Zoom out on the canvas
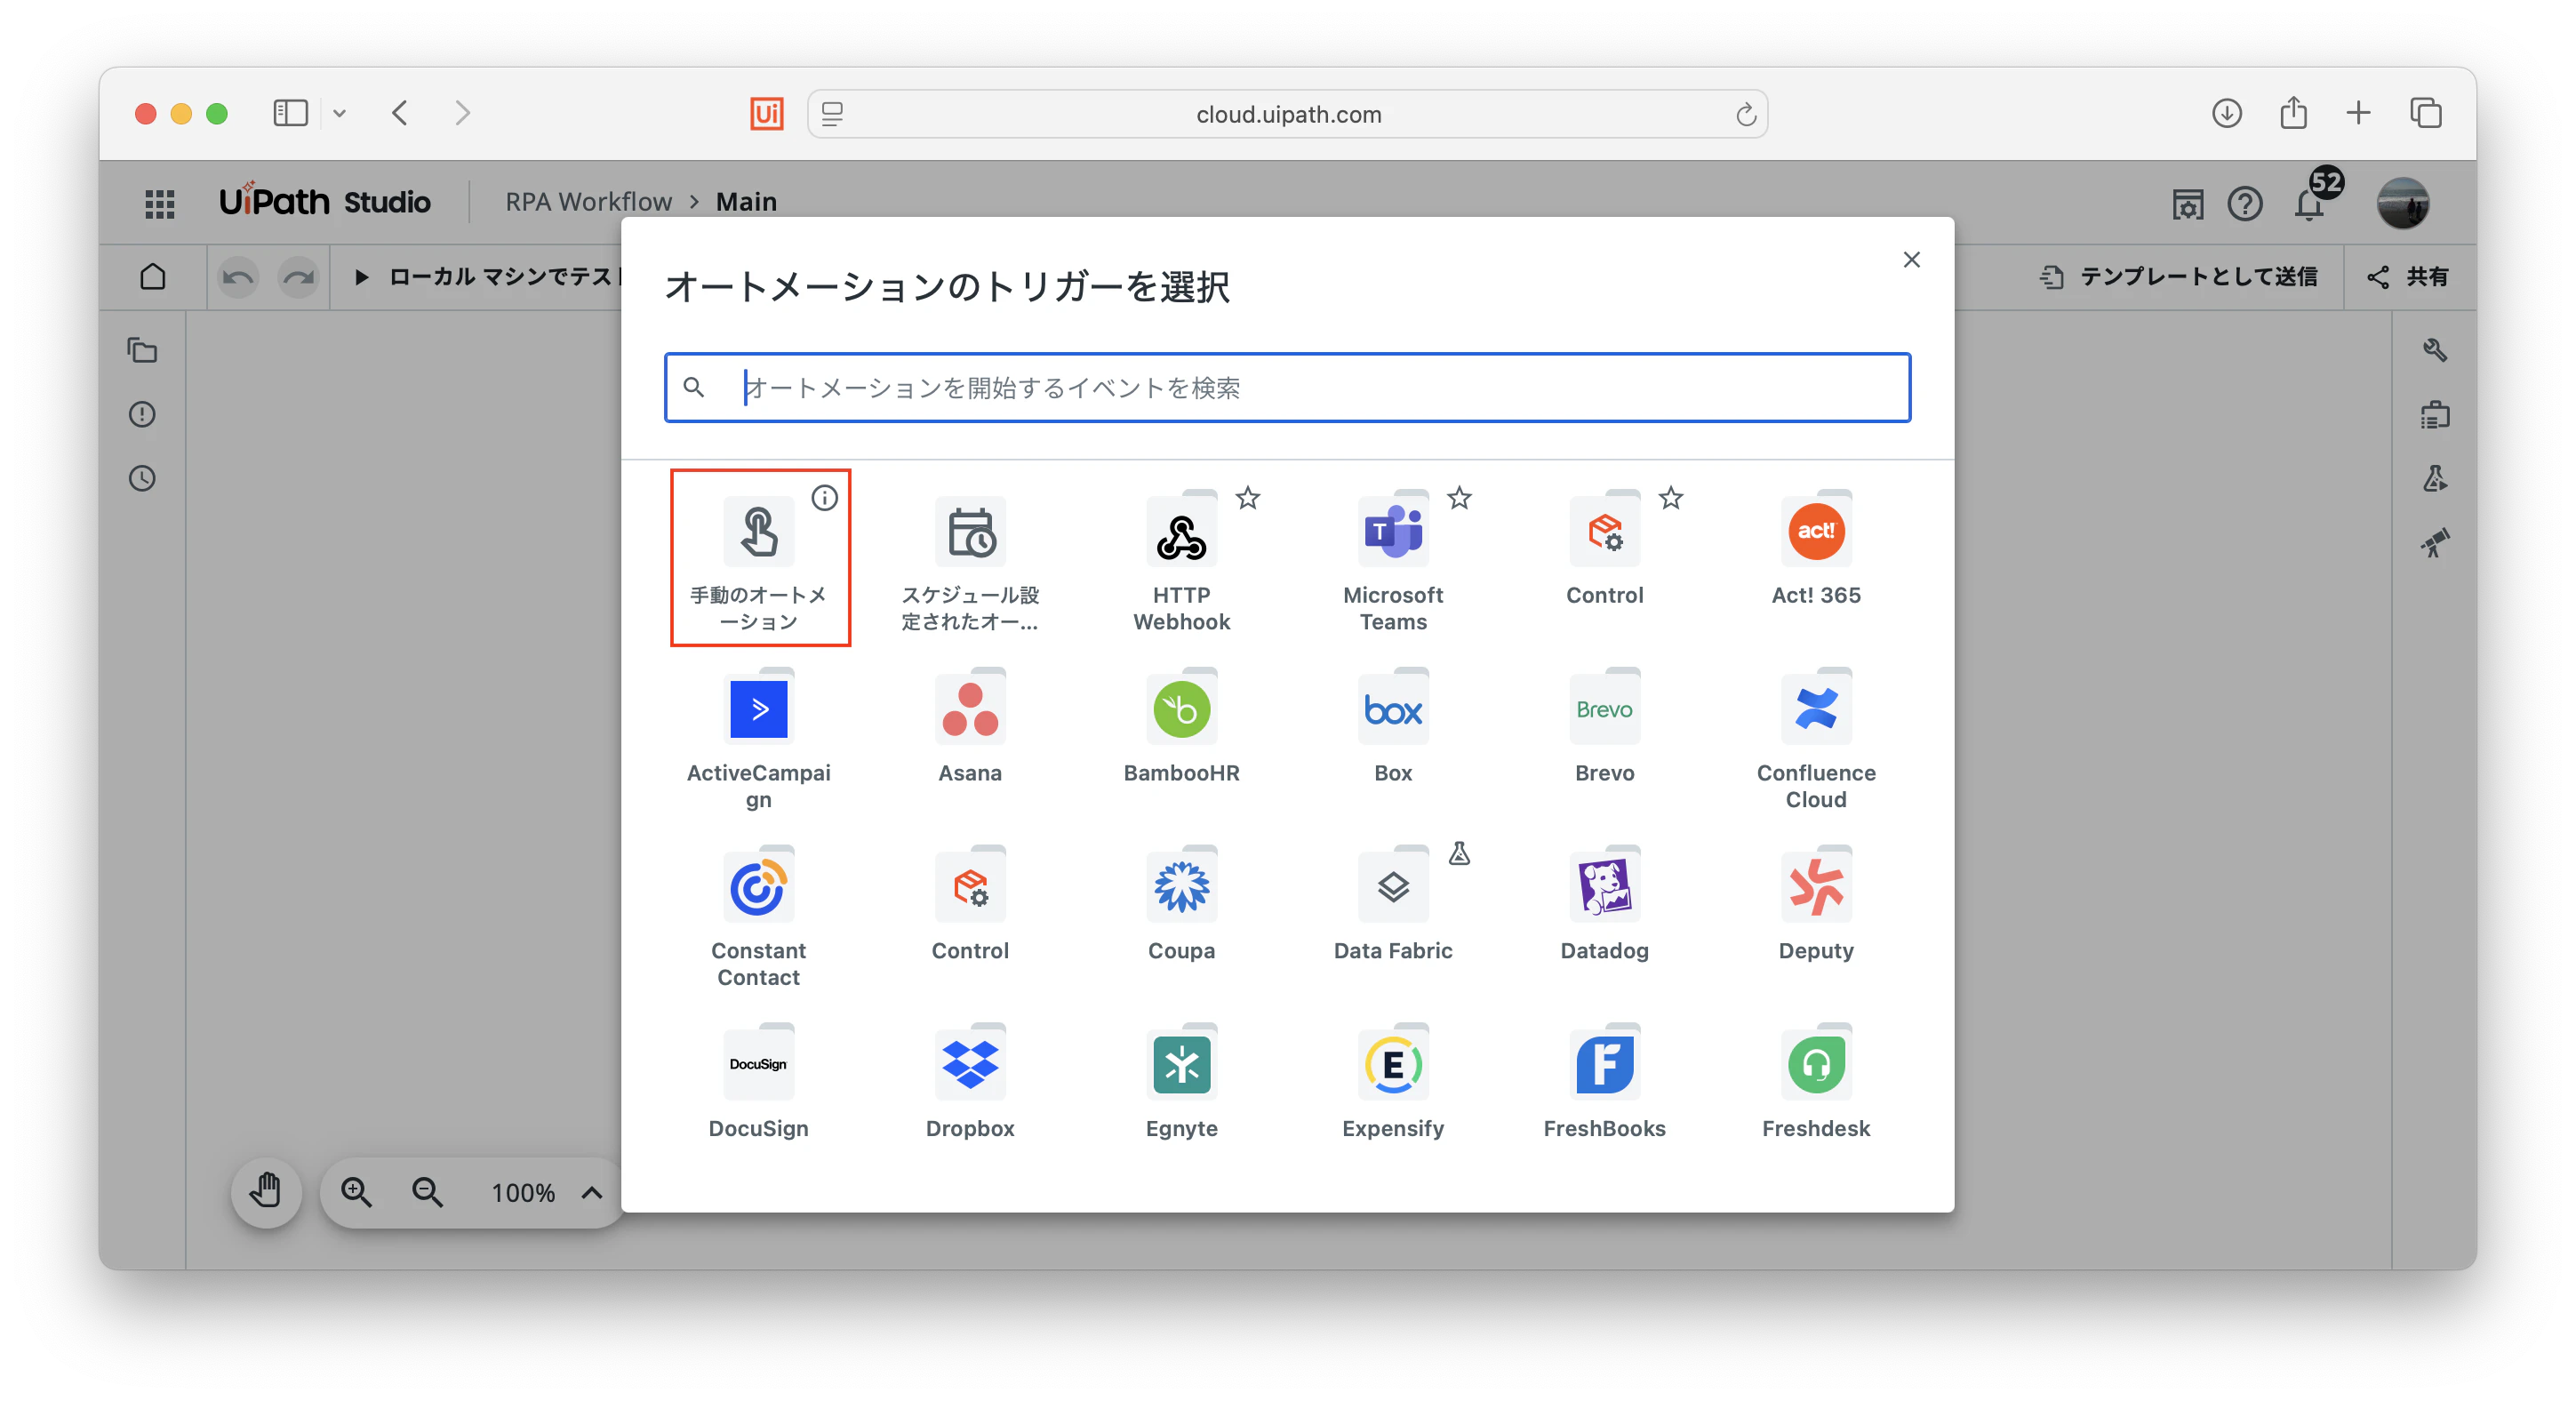The image size is (2576, 1401). click(427, 1191)
